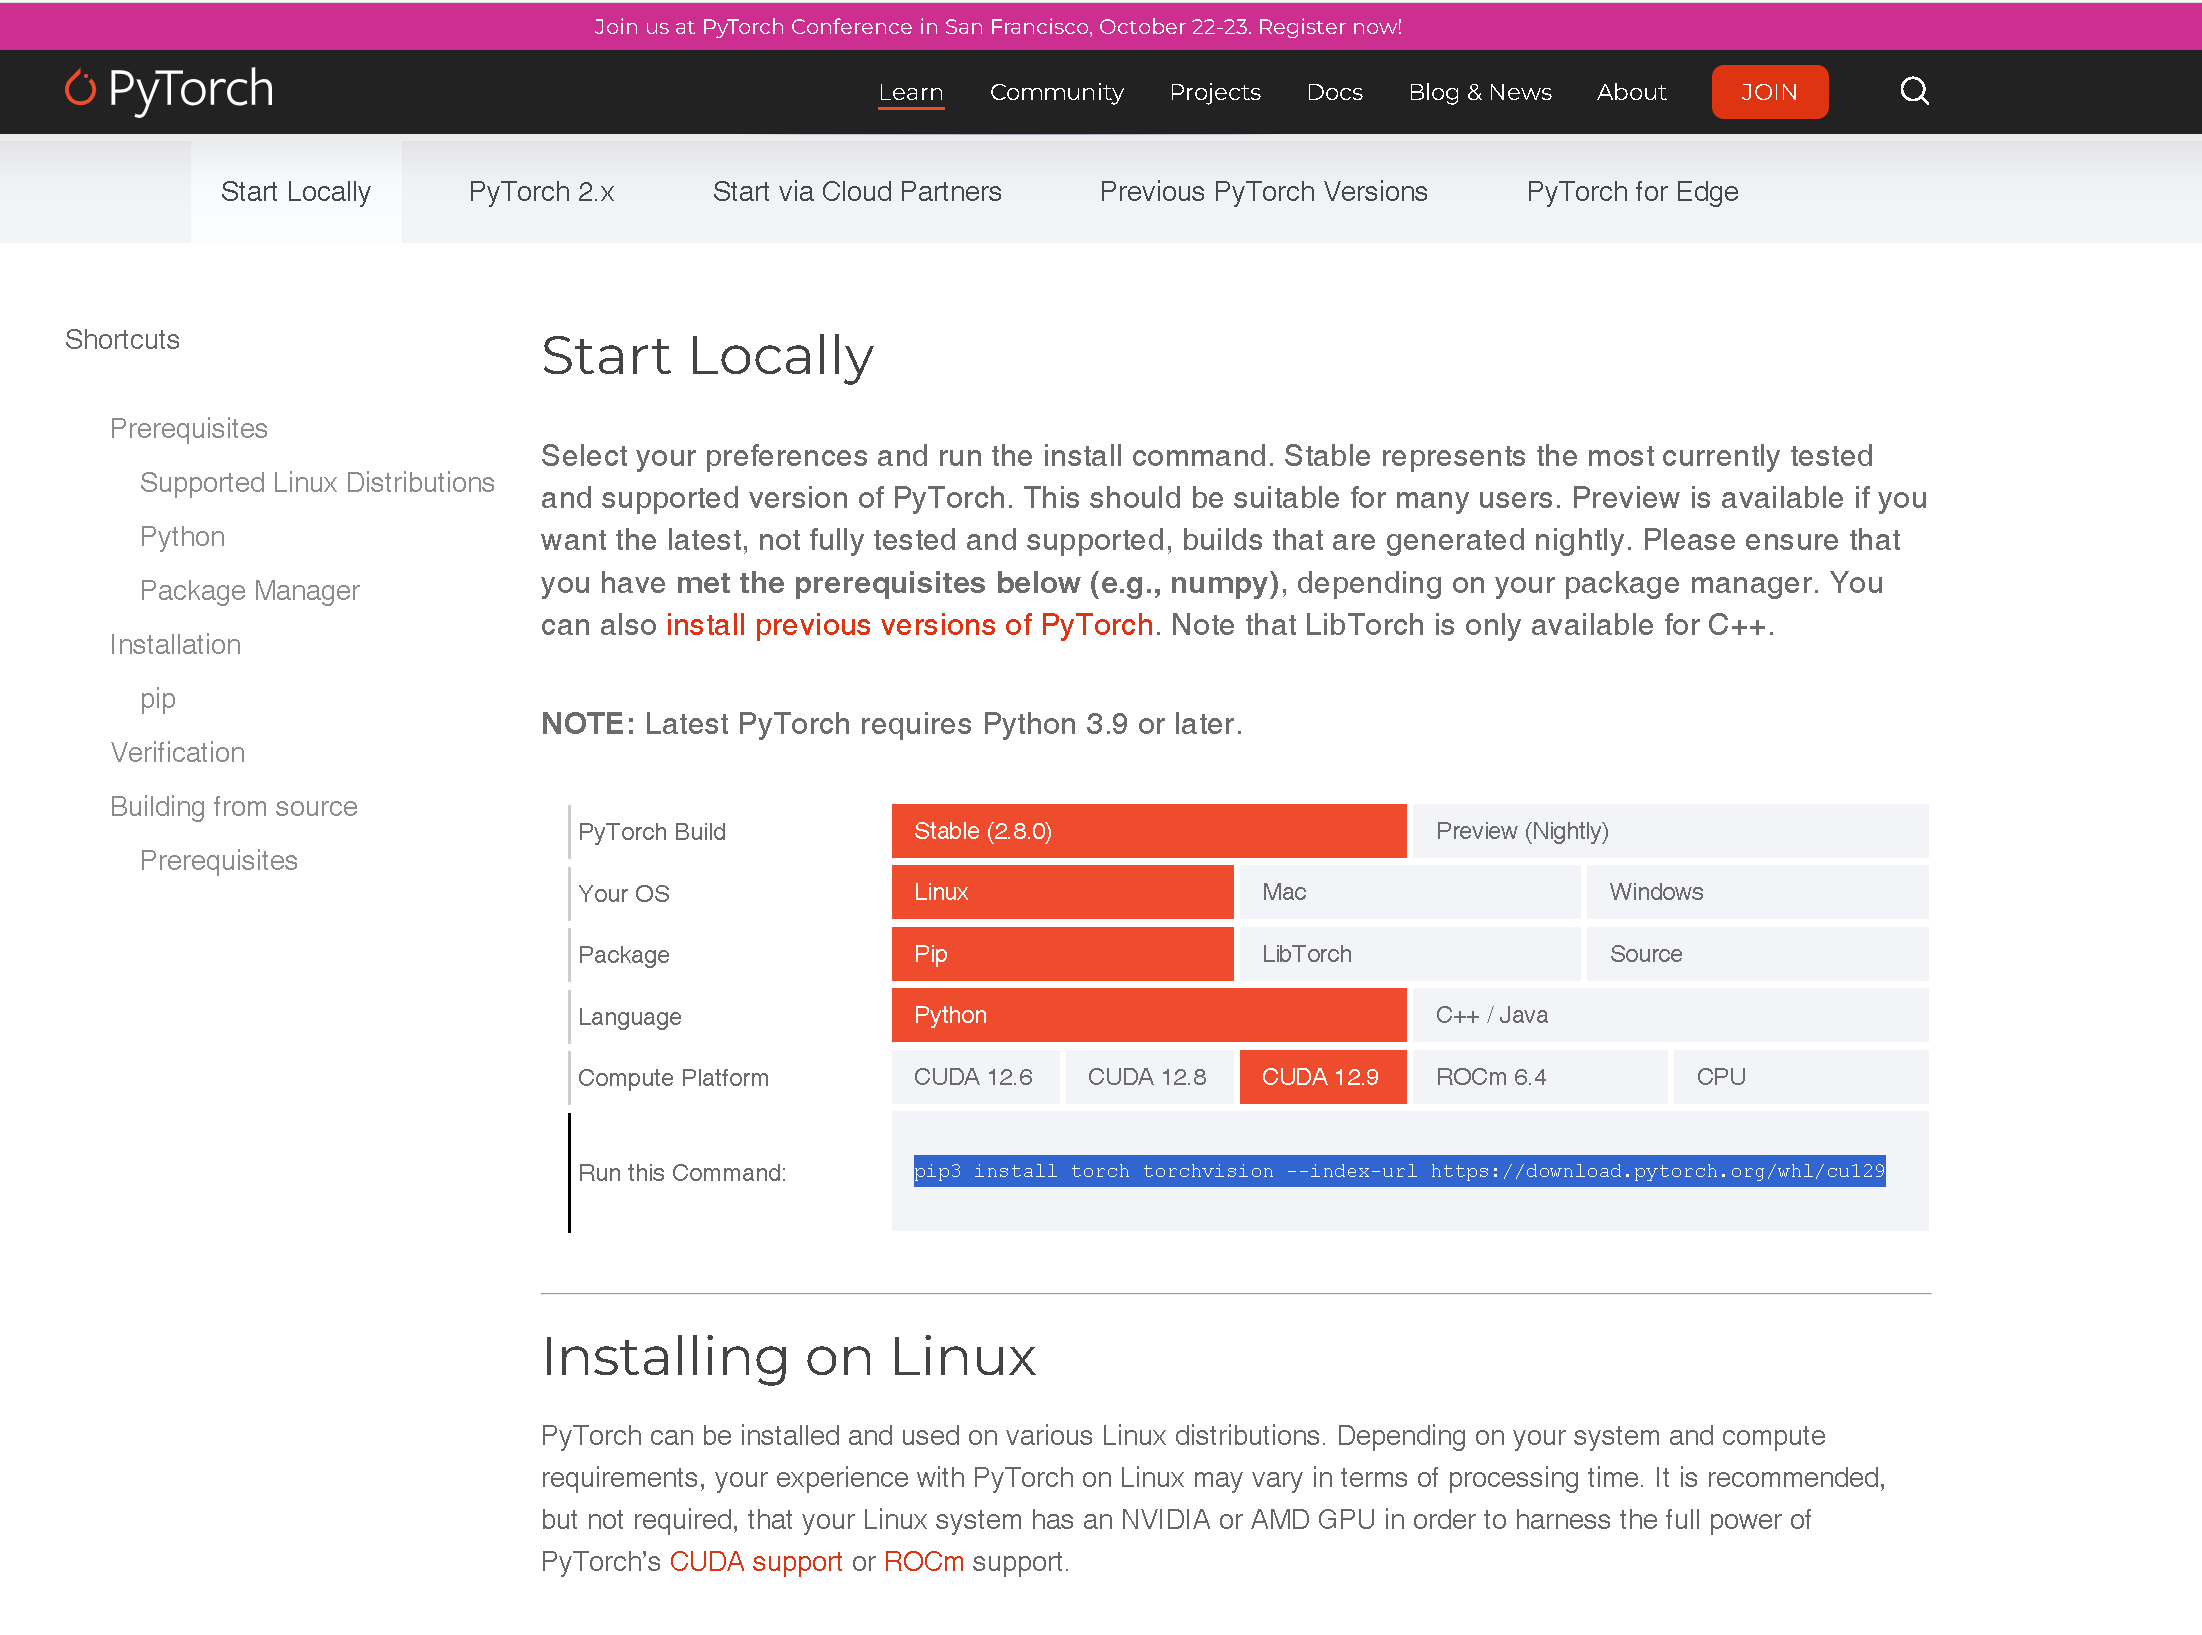Go to Supported Linux Distributions shortcut
This screenshot has height=1635, width=2202.
coord(317,482)
